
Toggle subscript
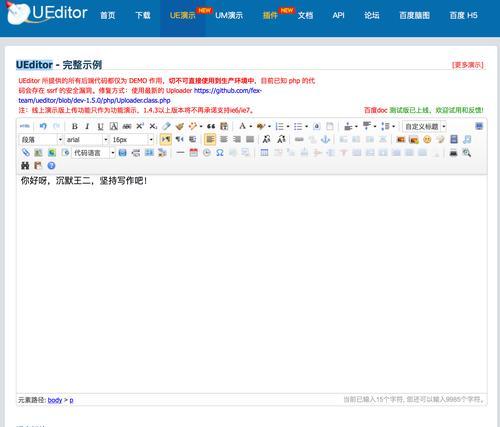click(153, 126)
